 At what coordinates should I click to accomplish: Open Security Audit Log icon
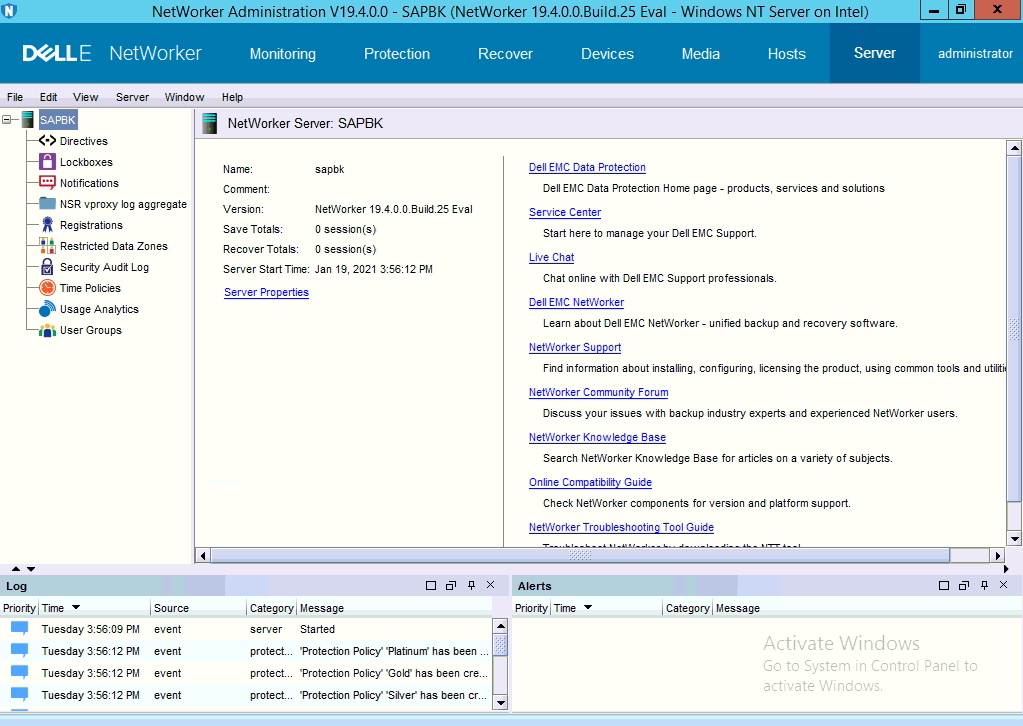47,267
